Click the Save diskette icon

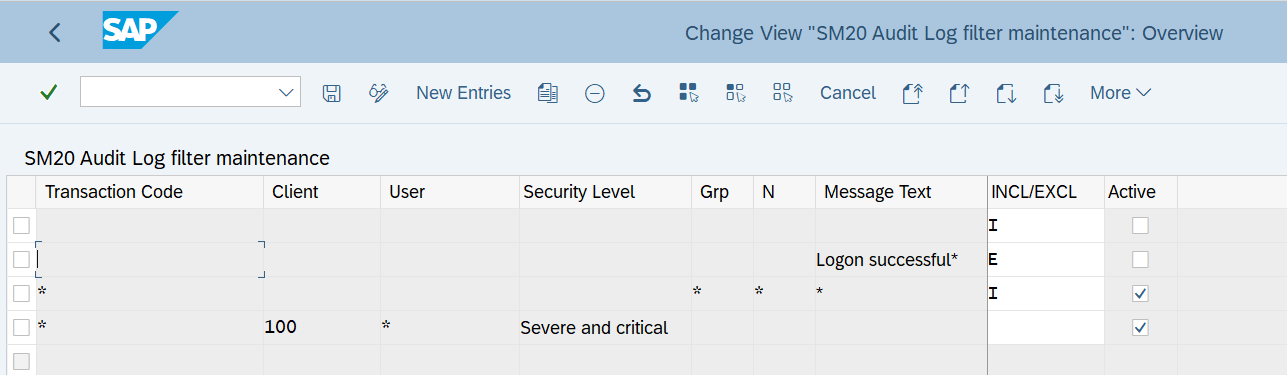coord(332,93)
